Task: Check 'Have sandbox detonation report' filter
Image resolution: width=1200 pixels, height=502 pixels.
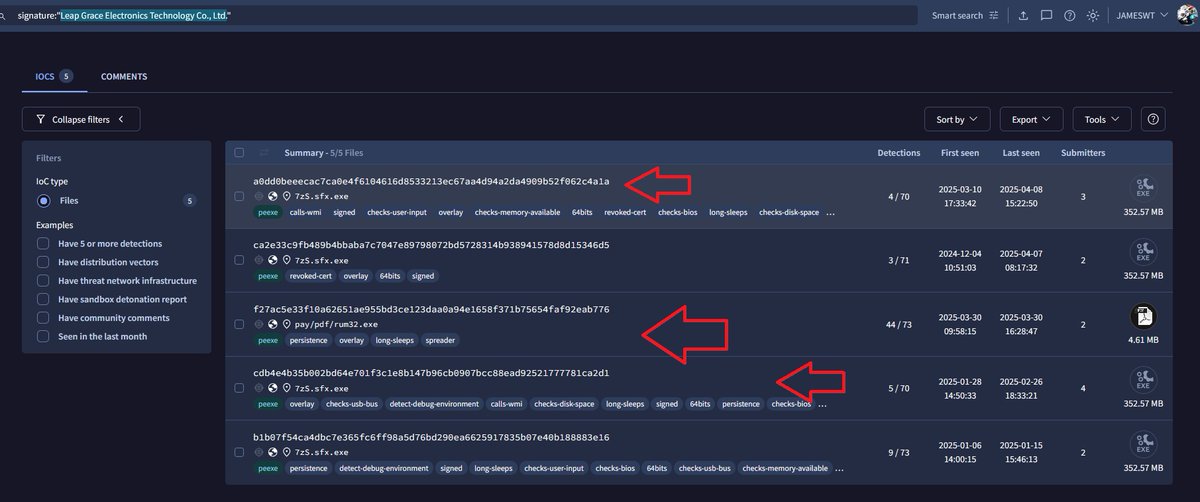Action: point(43,299)
